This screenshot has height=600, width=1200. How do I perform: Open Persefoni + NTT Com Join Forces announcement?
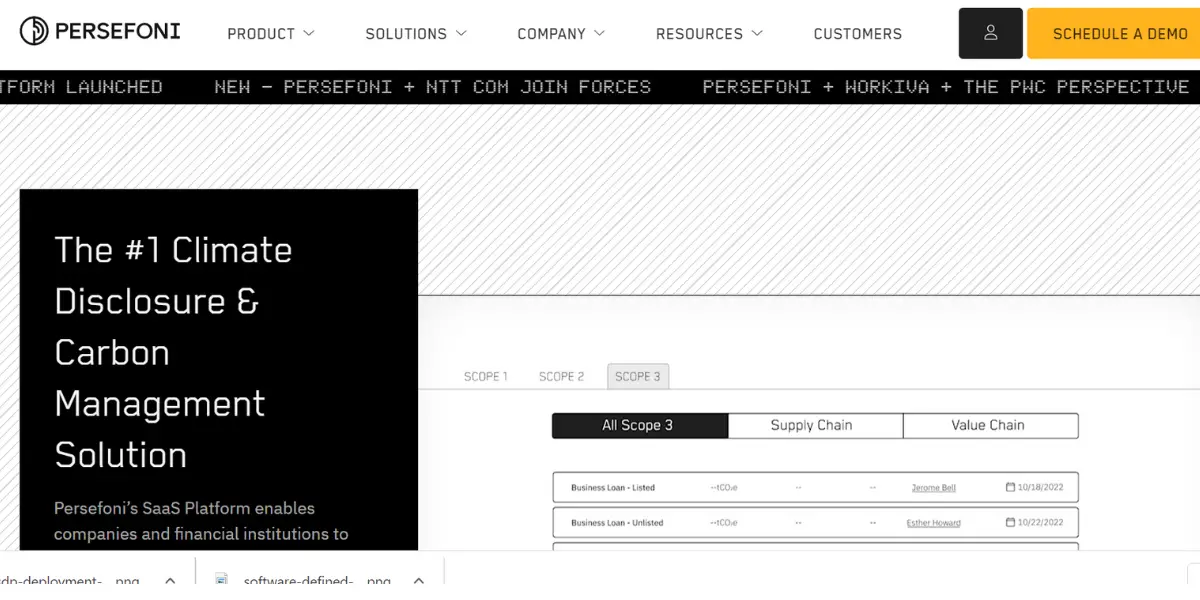tap(433, 87)
